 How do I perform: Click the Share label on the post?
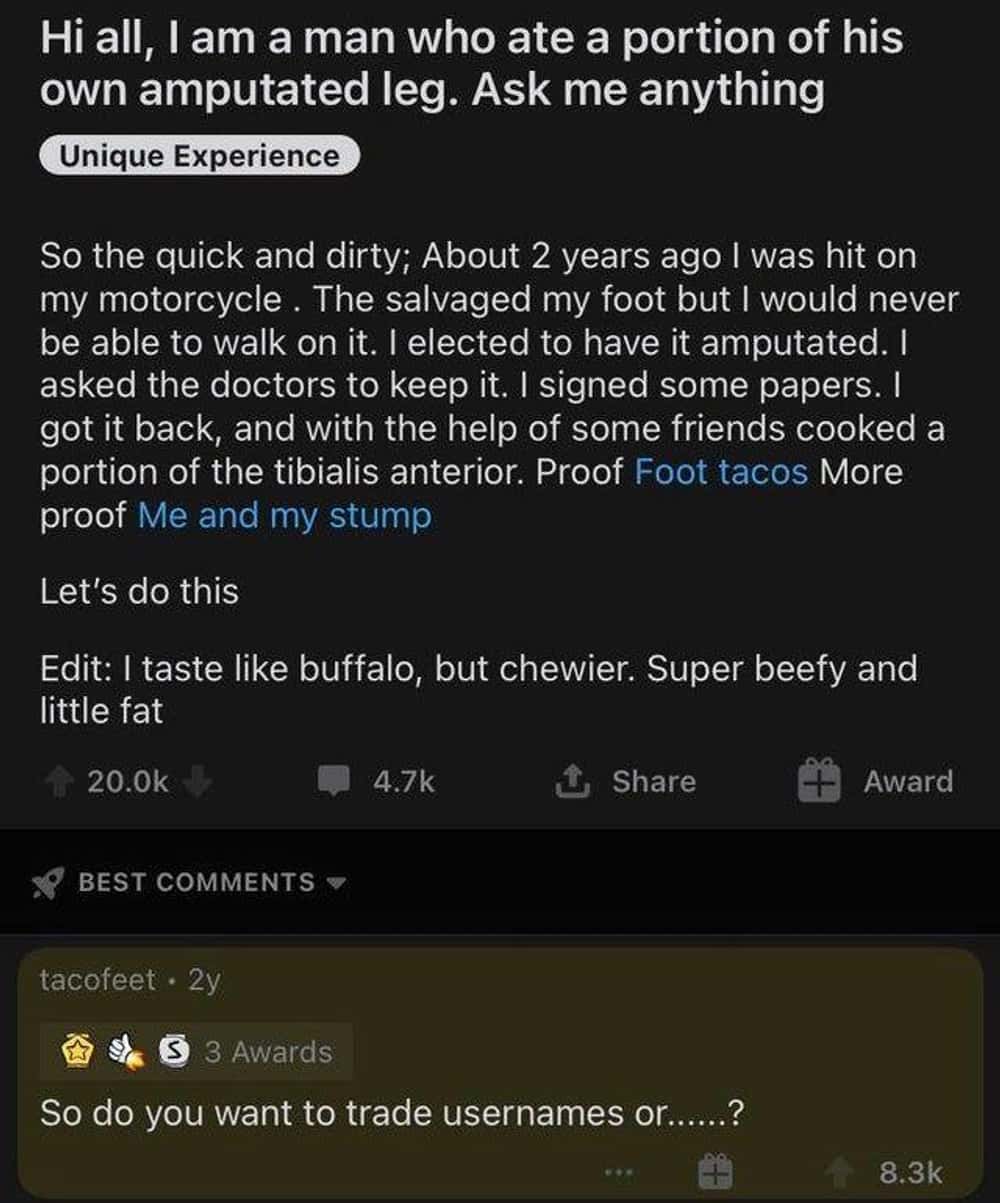(653, 781)
